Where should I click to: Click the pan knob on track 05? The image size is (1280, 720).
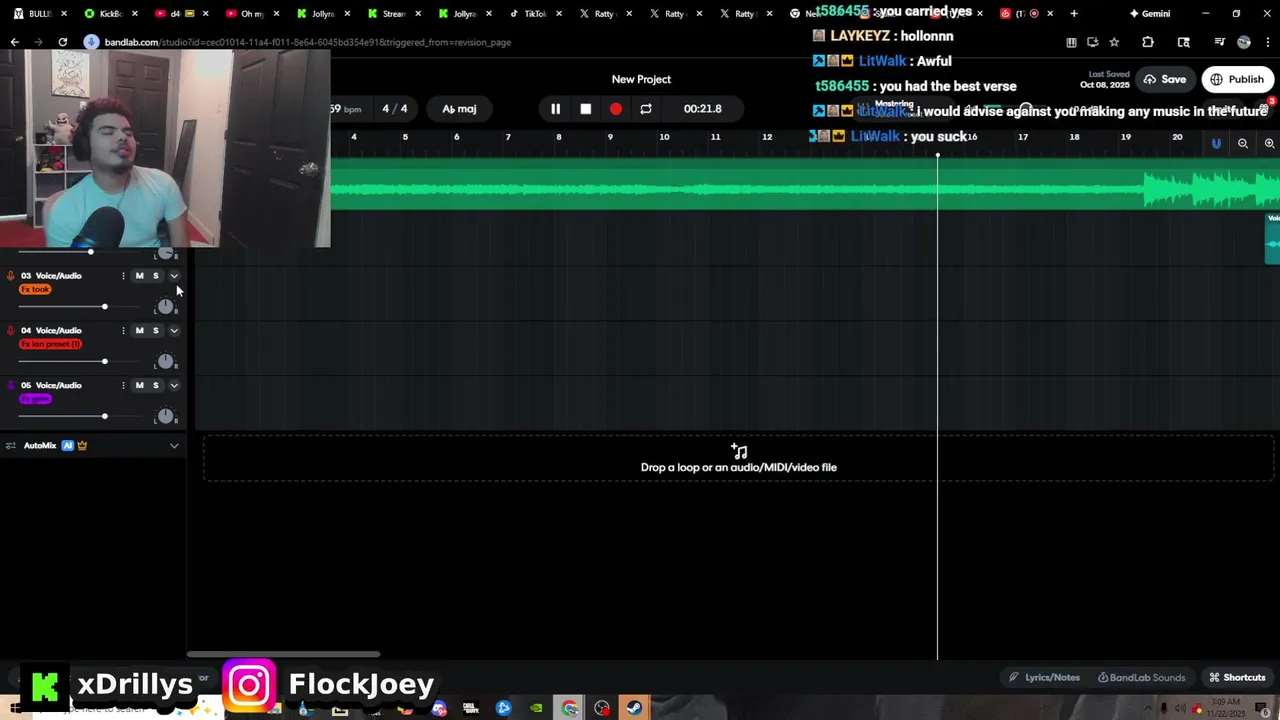(x=165, y=417)
